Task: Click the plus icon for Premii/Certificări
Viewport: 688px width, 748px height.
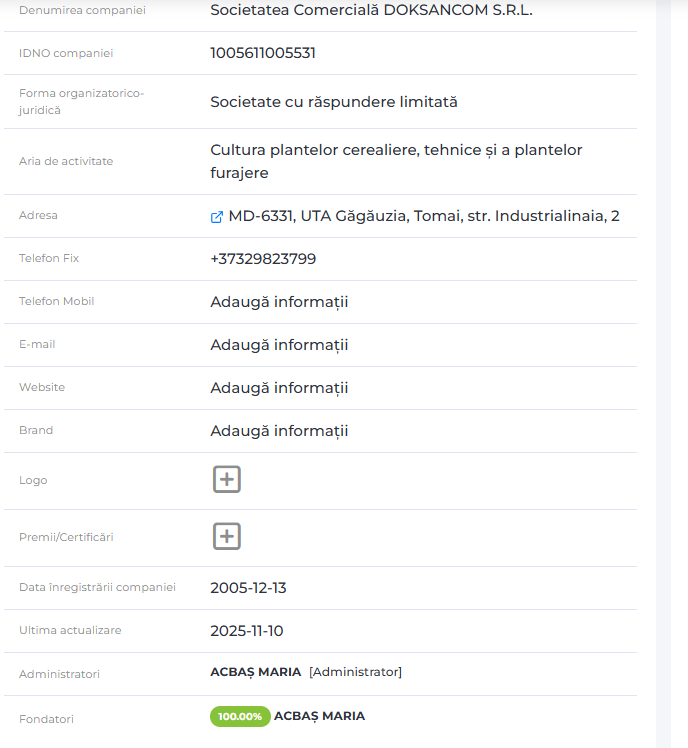Action: [227, 537]
